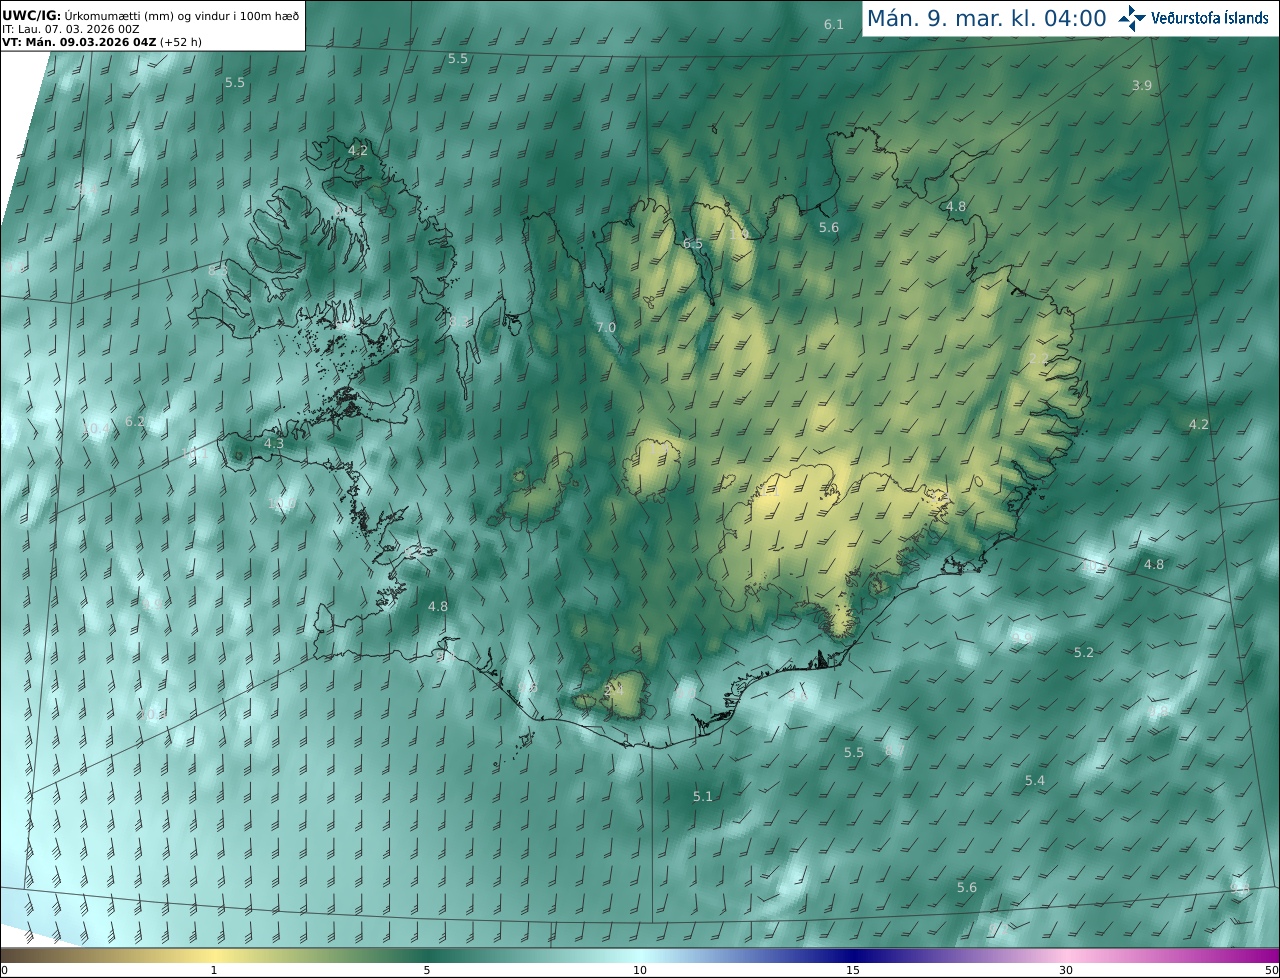Viewport: 1280px width, 978px height.
Task: Click the color scale tick label "0"
Action: (4, 971)
